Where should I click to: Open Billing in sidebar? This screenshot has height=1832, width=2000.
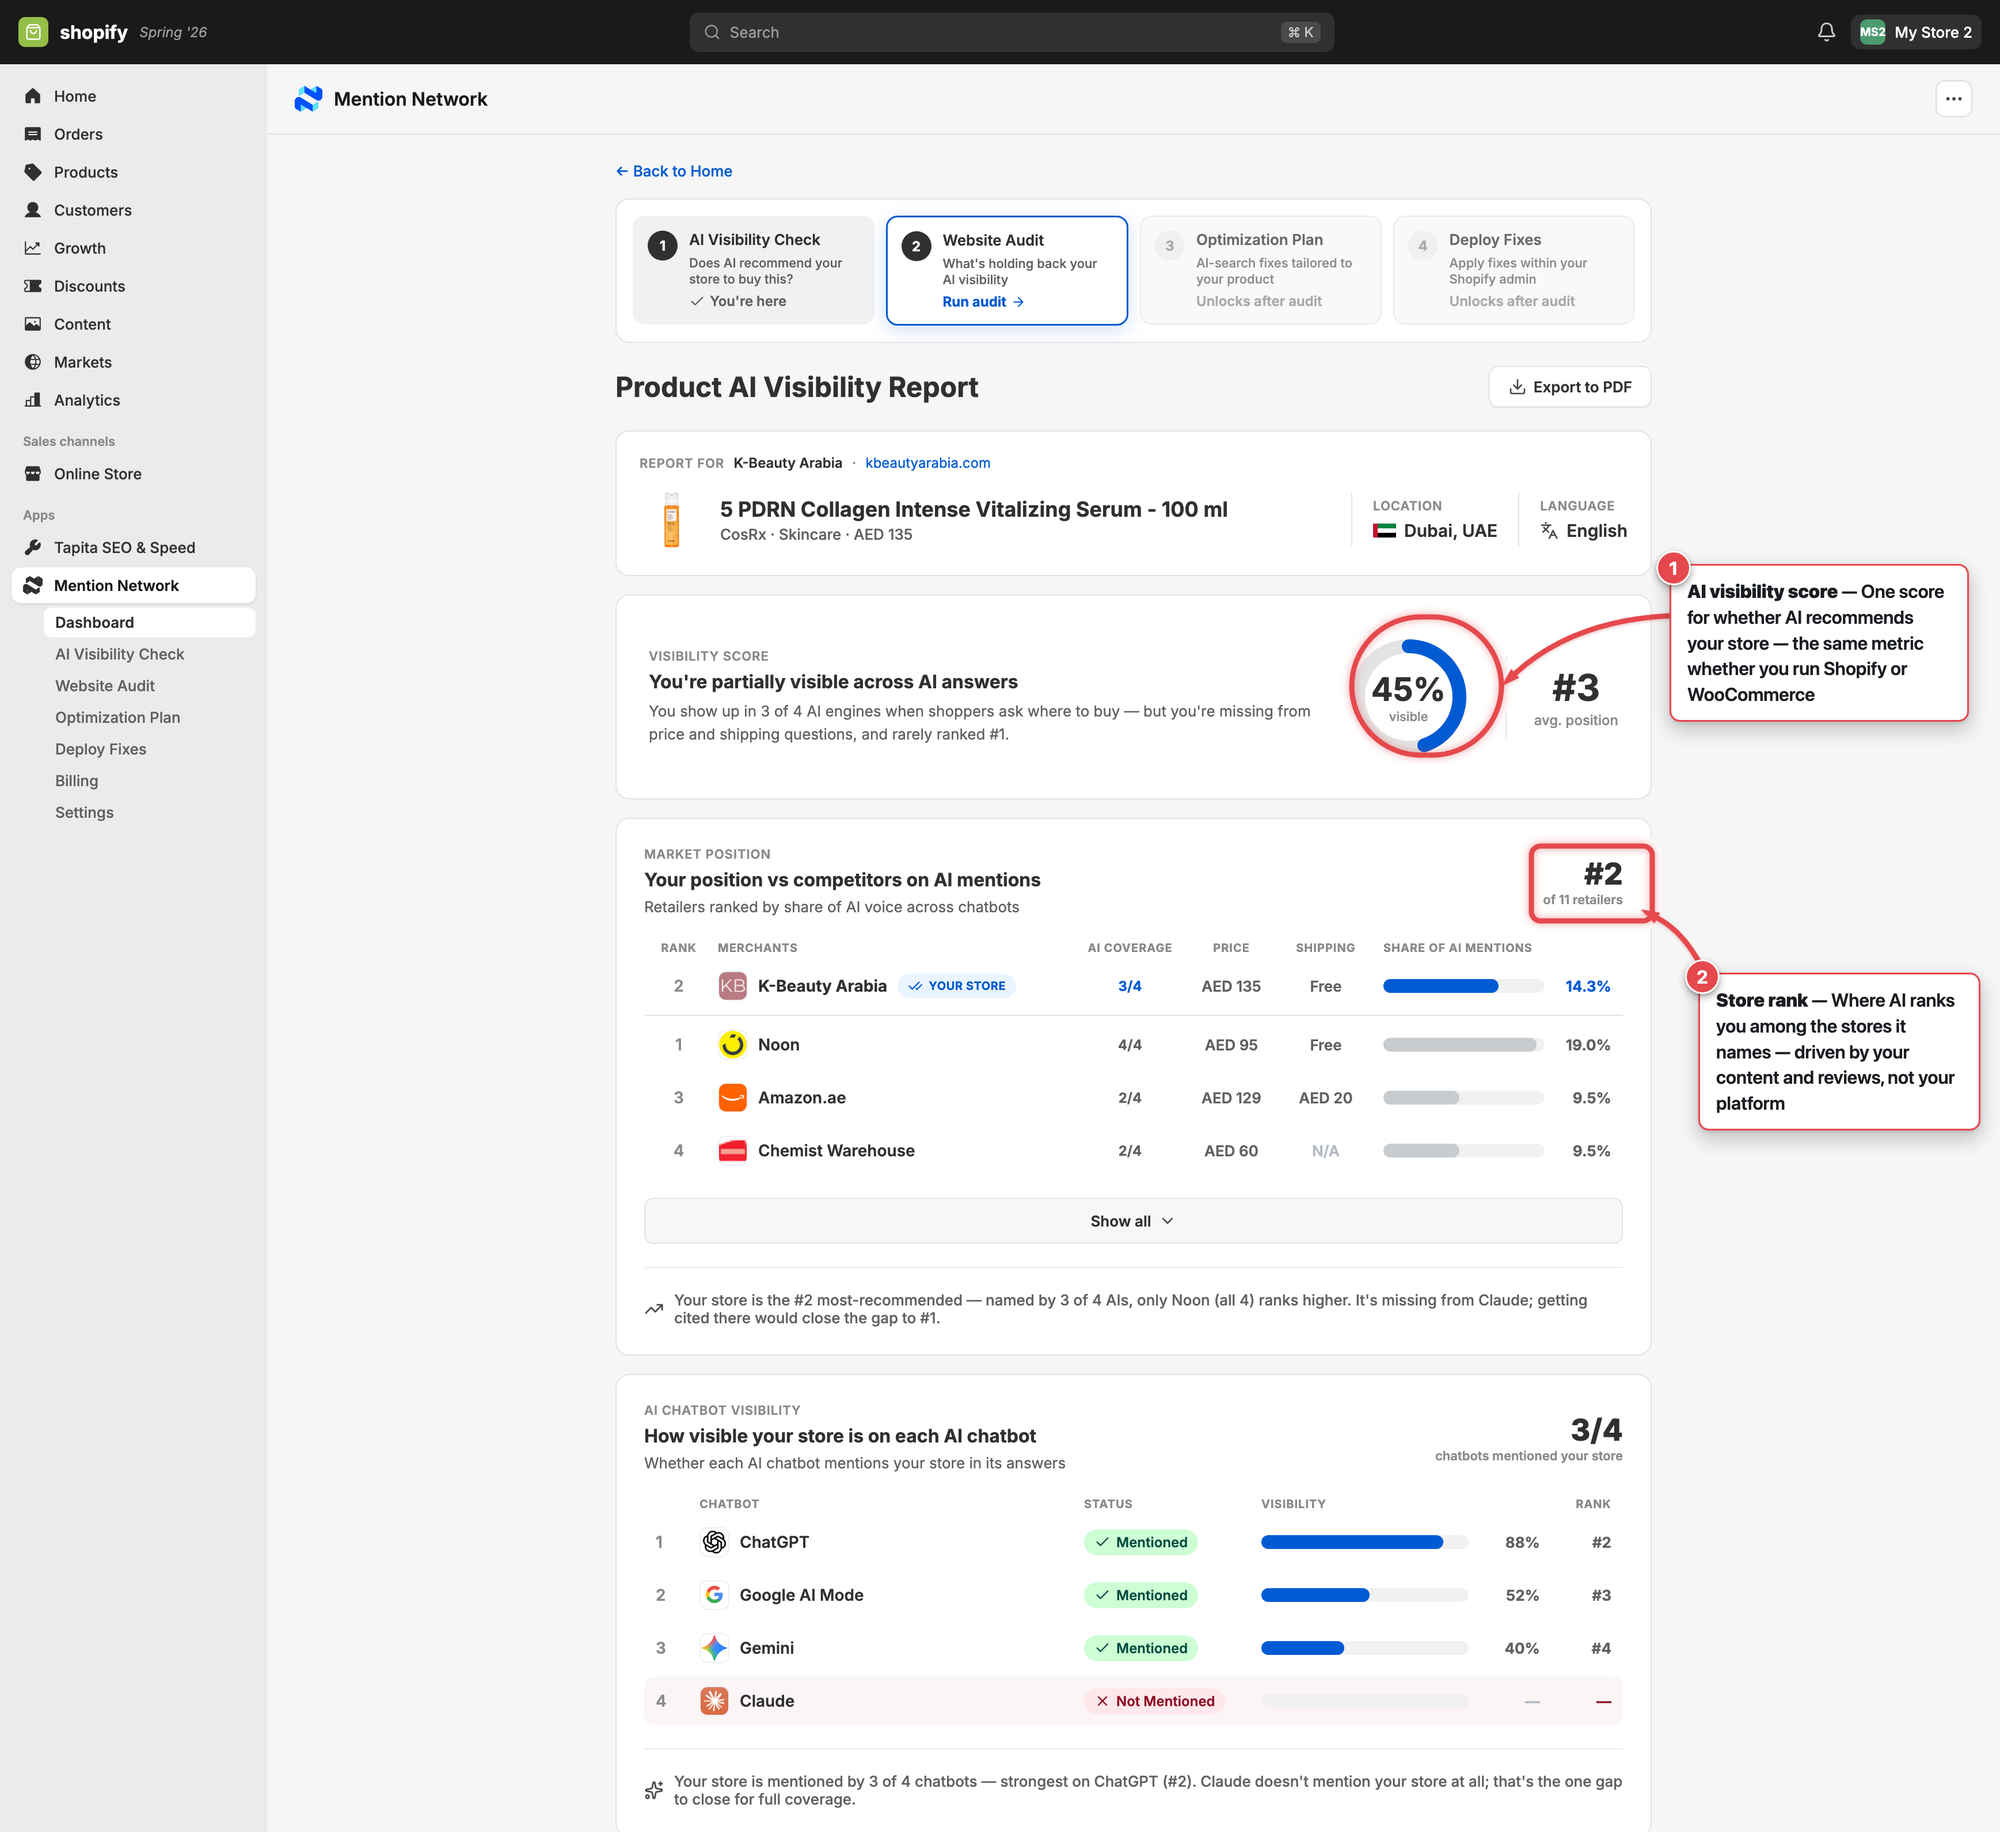(x=77, y=781)
